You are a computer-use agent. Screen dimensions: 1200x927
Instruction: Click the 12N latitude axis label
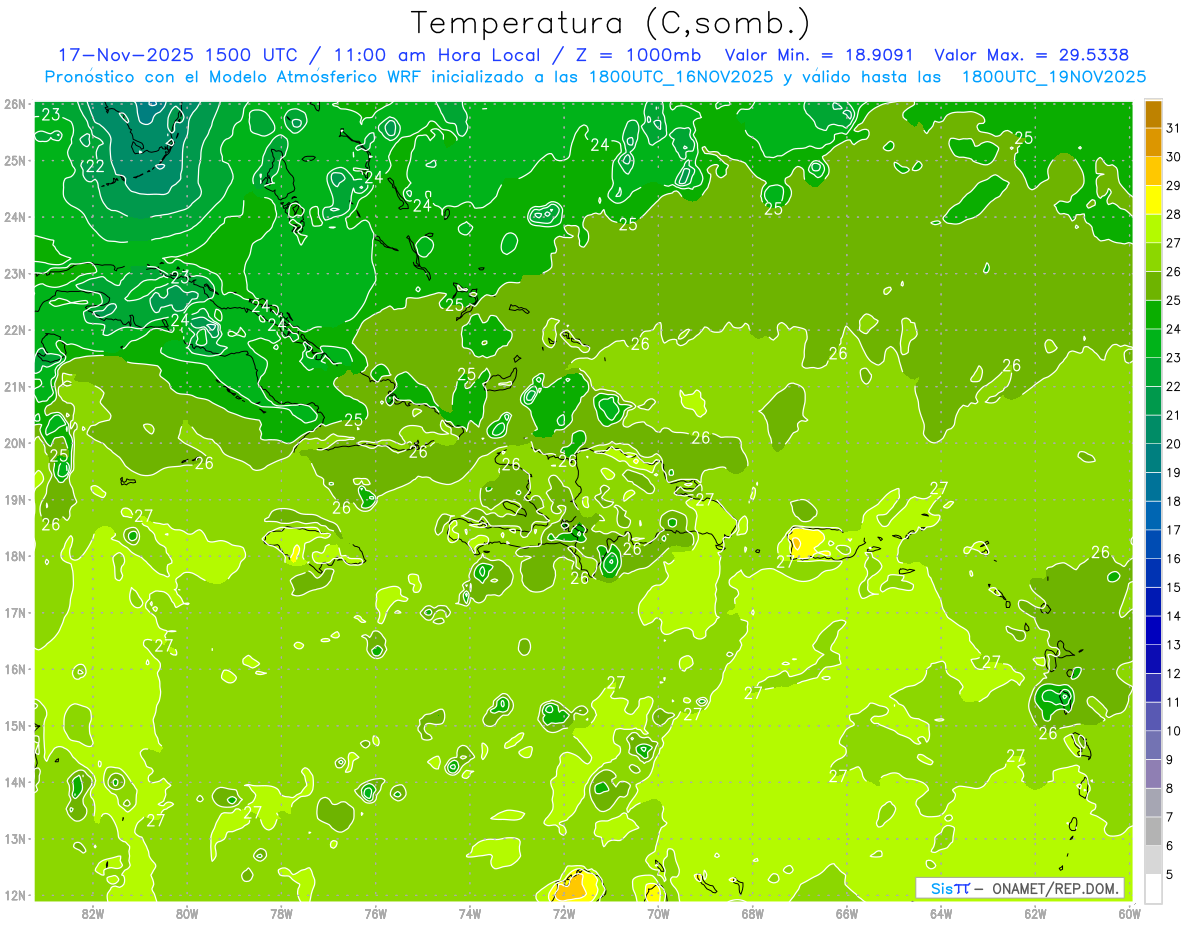point(15,895)
